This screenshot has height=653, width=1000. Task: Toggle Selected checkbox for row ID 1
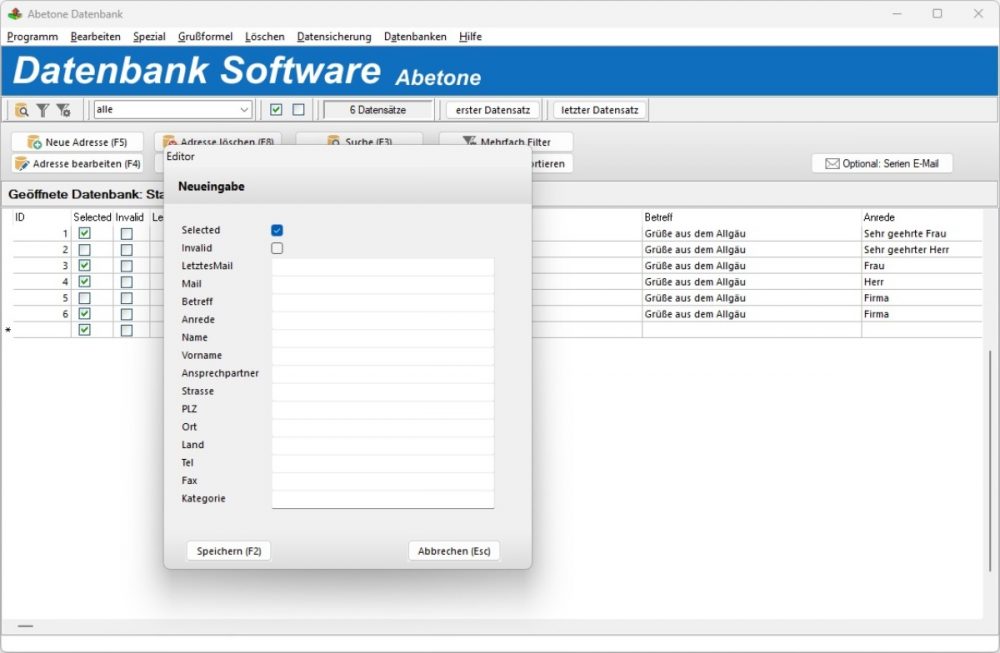point(84,233)
